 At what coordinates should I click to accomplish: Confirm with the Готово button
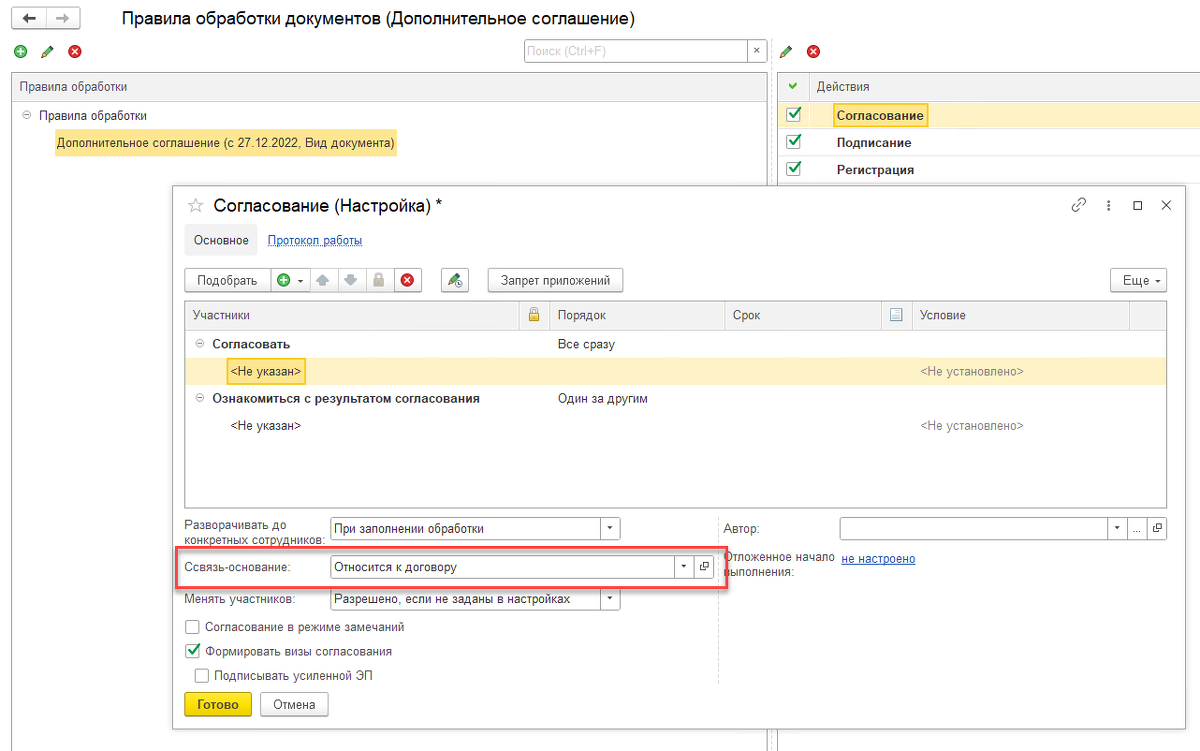click(x=218, y=704)
